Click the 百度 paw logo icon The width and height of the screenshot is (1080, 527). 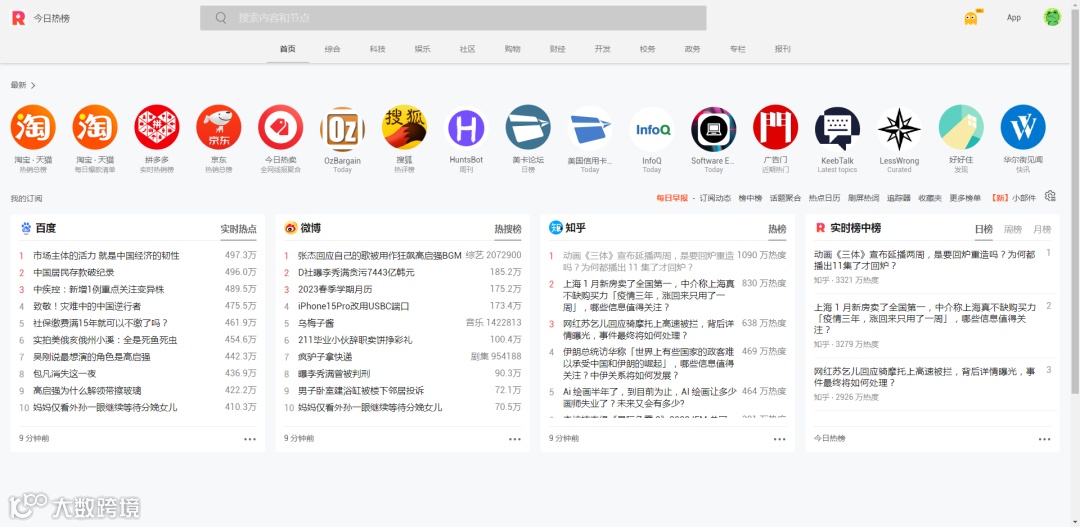coord(26,228)
